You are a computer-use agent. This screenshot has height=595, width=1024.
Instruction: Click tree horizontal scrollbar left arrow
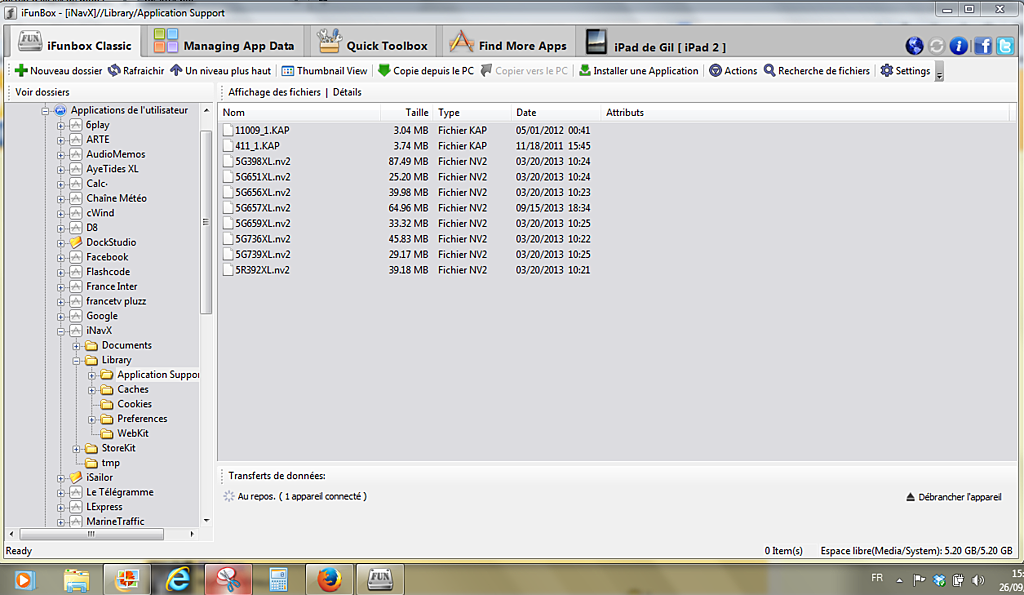pyautogui.click(x=12, y=534)
